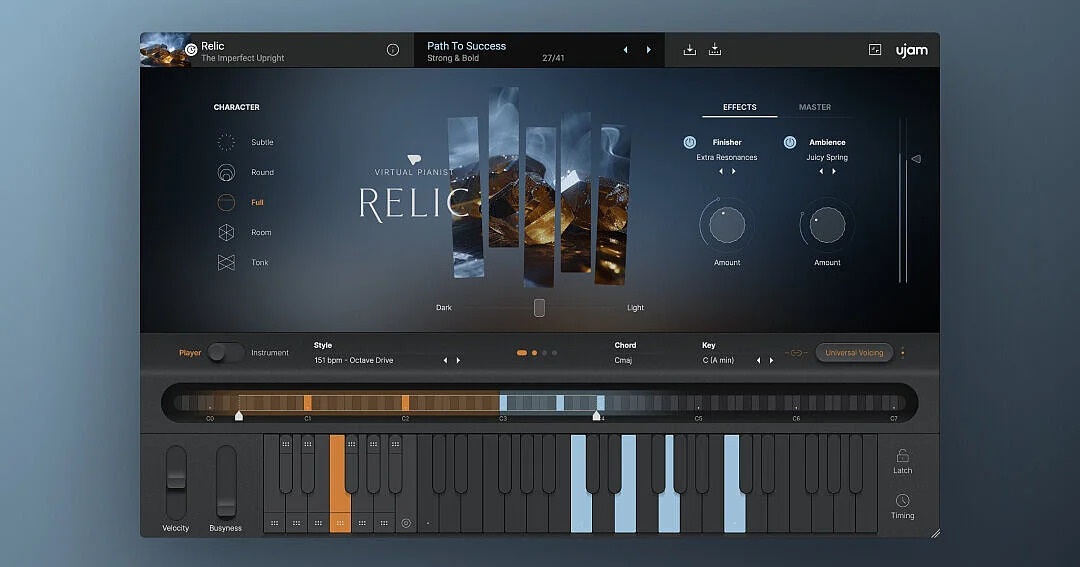Open Style menu 151 bpm - Octave Drive
1080x567 pixels.
pyautogui.click(x=353, y=360)
